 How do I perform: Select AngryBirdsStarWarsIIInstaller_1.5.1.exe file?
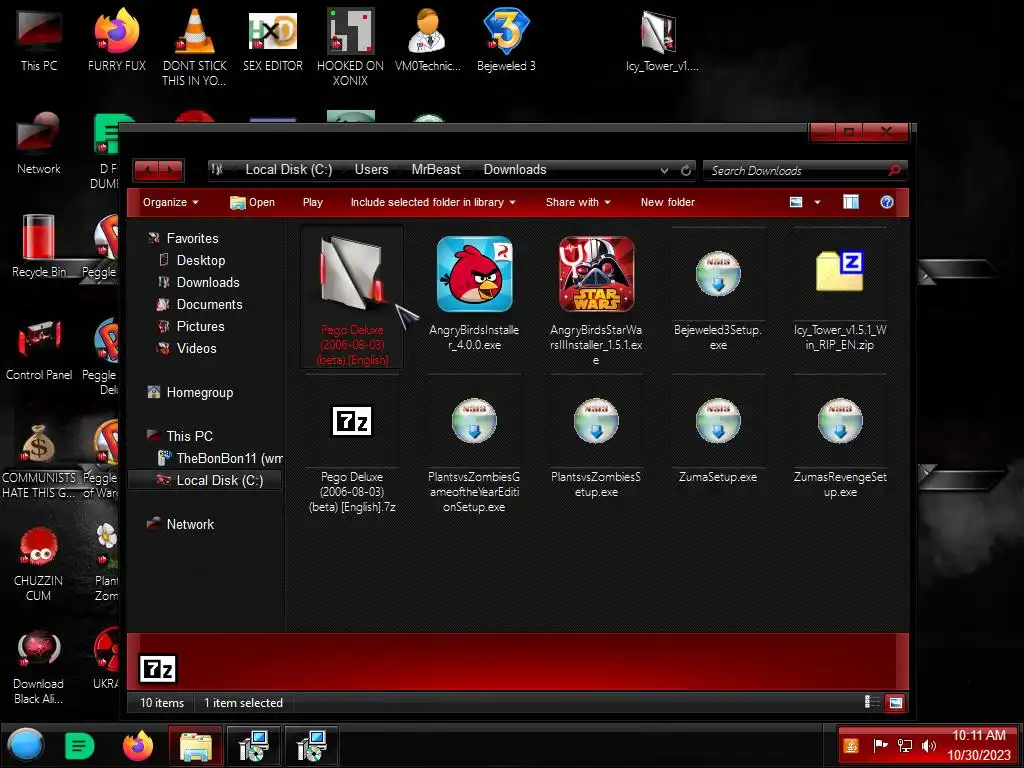[596, 300]
